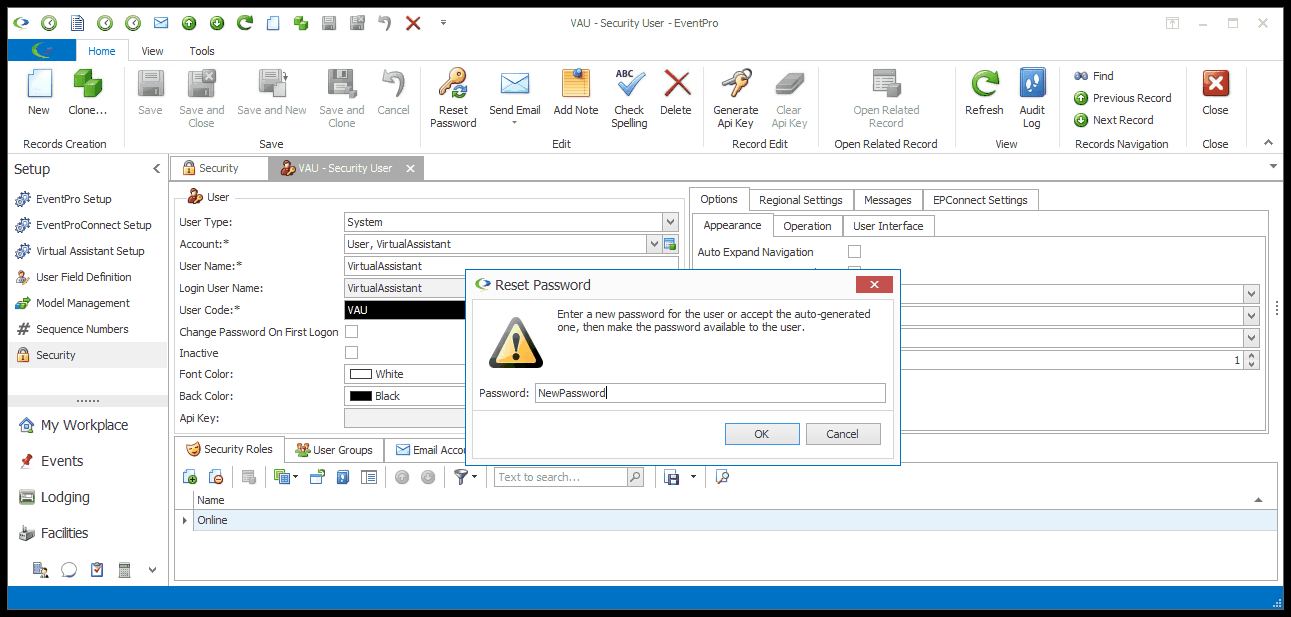Click Reset Password key icon in ribbon

453,84
